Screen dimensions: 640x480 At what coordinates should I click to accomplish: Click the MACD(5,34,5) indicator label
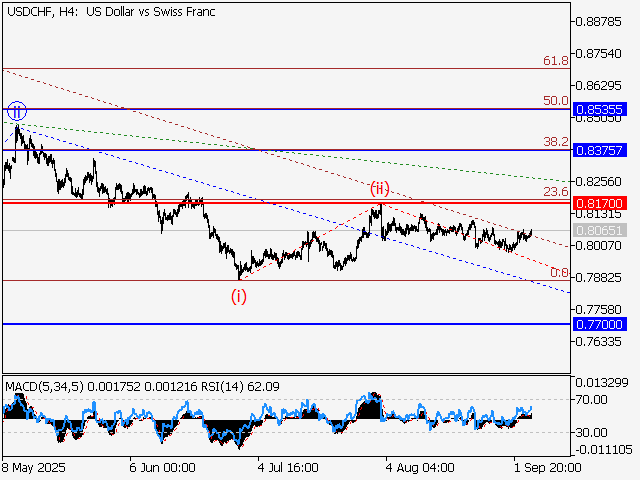(44, 385)
